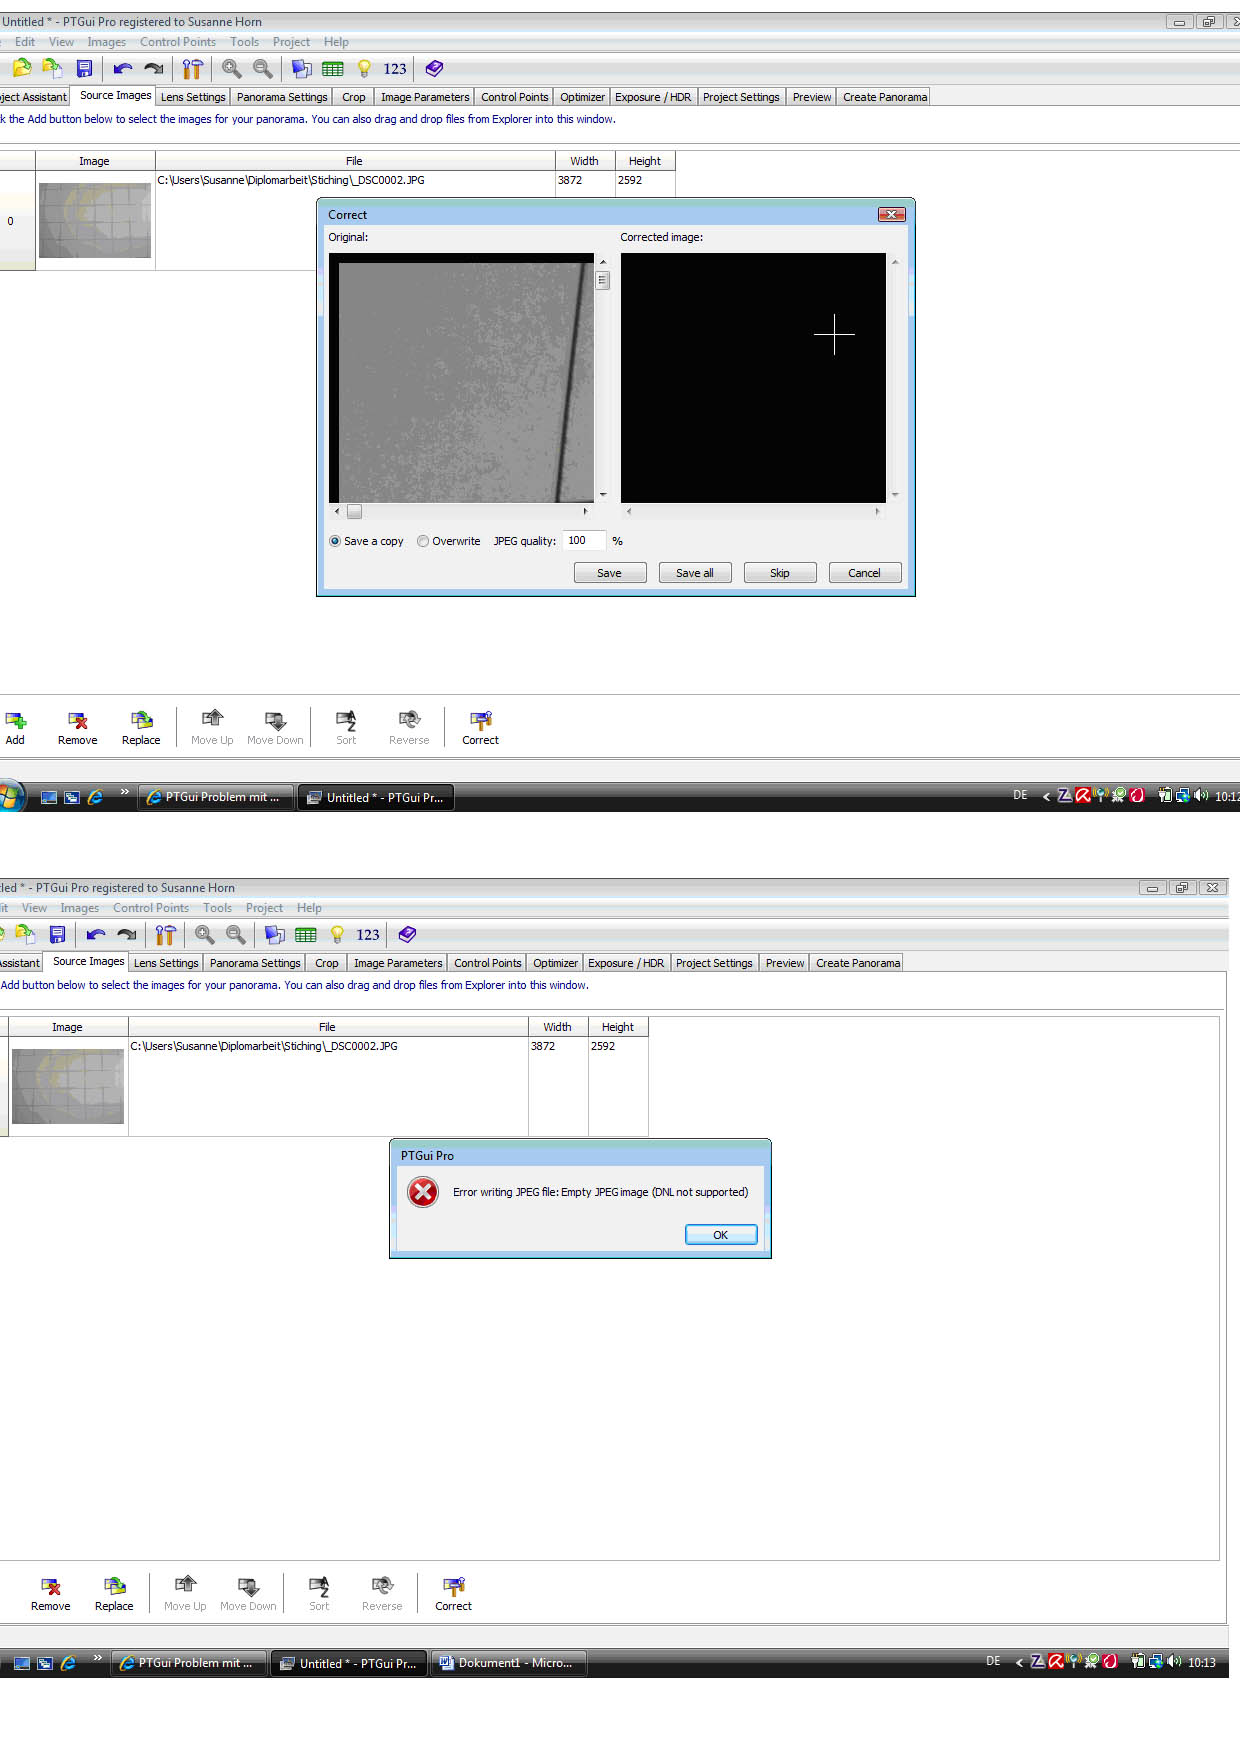1240x1748 pixels.
Task: Switch to Exposure / HDR tab in lower window
Action: tap(625, 963)
